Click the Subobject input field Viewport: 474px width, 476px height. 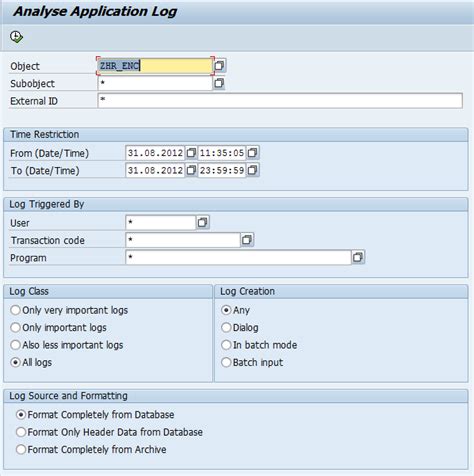click(x=155, y=83)
